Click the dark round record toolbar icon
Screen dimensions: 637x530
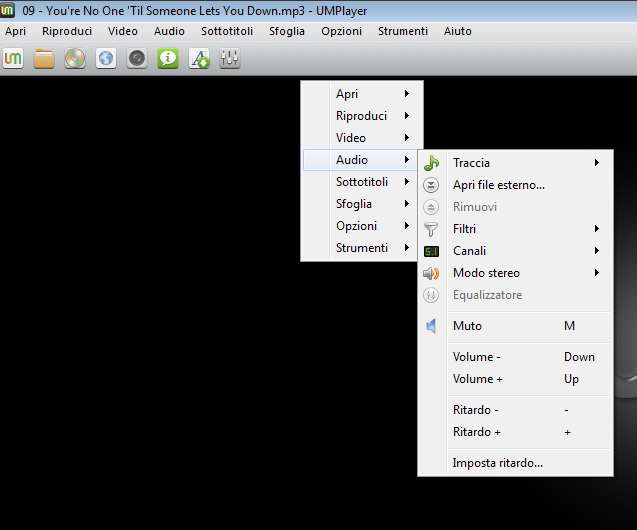[137, 58]
